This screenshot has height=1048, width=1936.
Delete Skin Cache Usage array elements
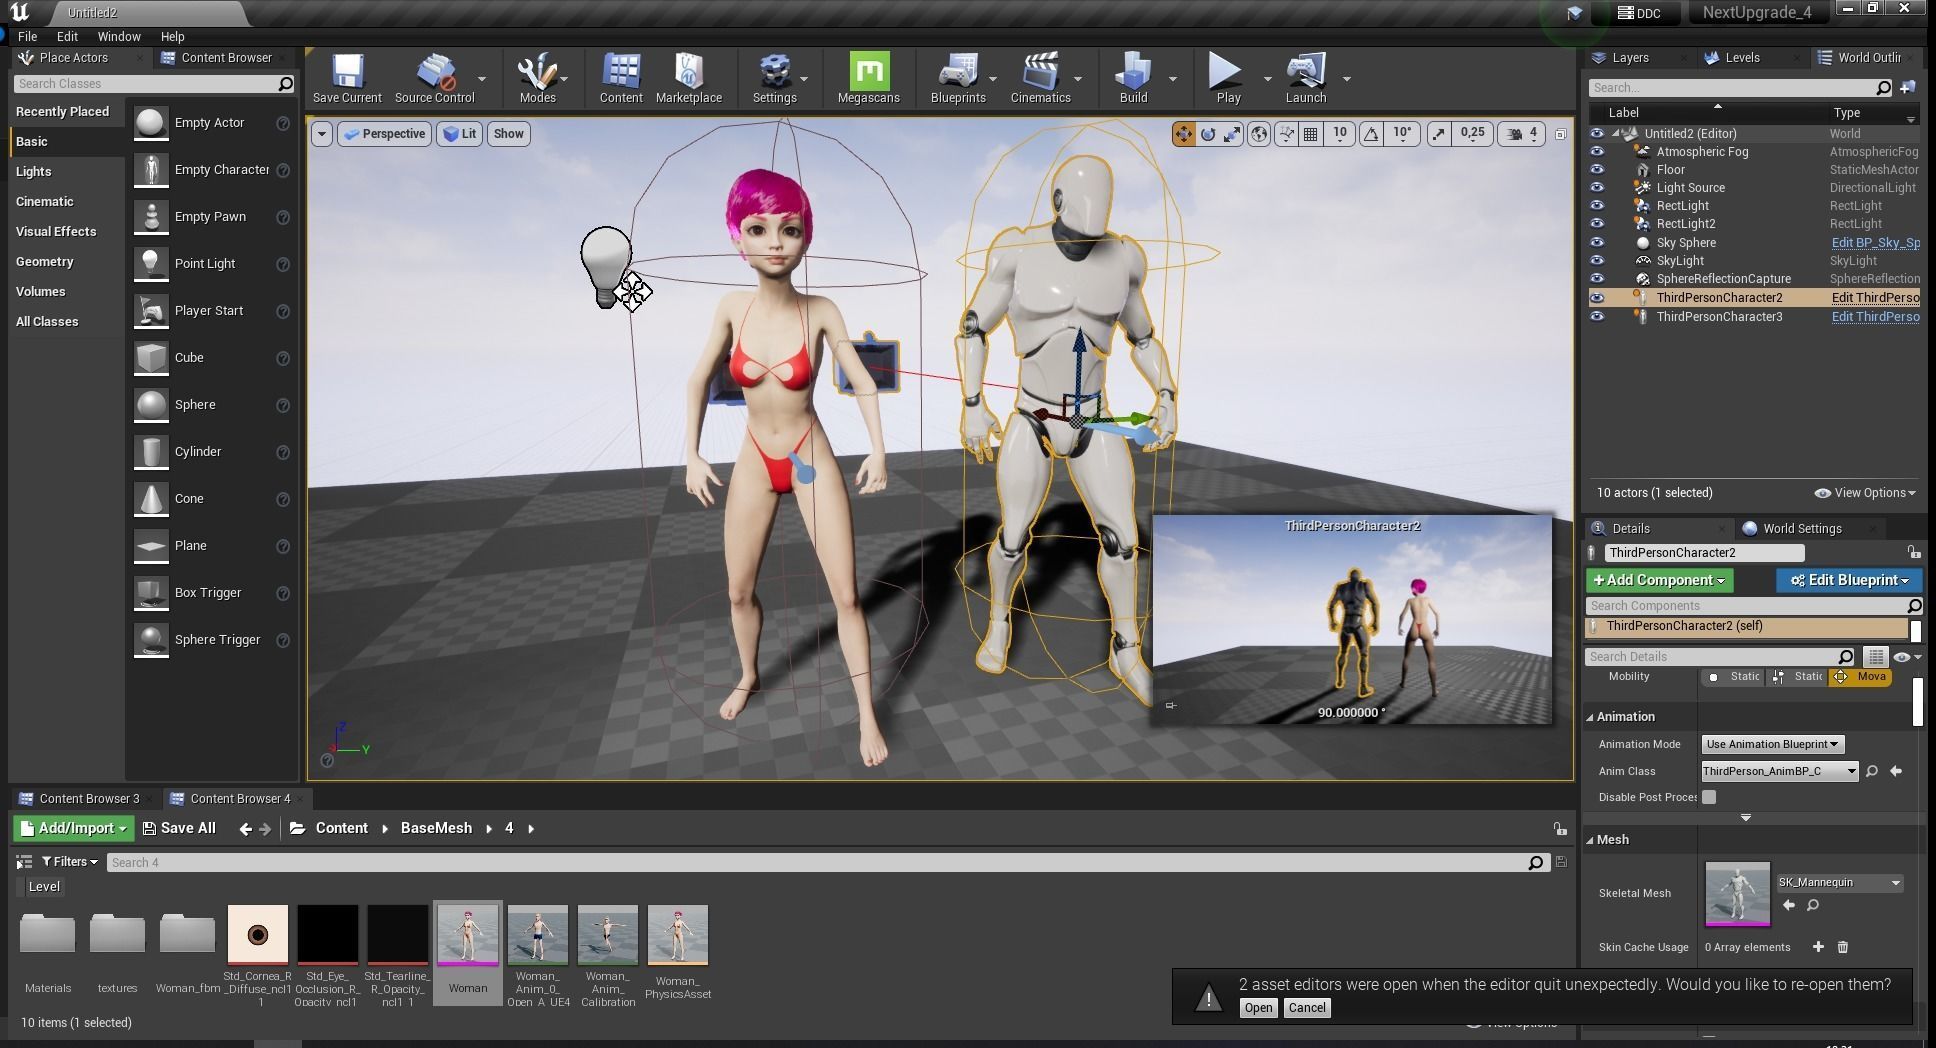click(1843, 947)
